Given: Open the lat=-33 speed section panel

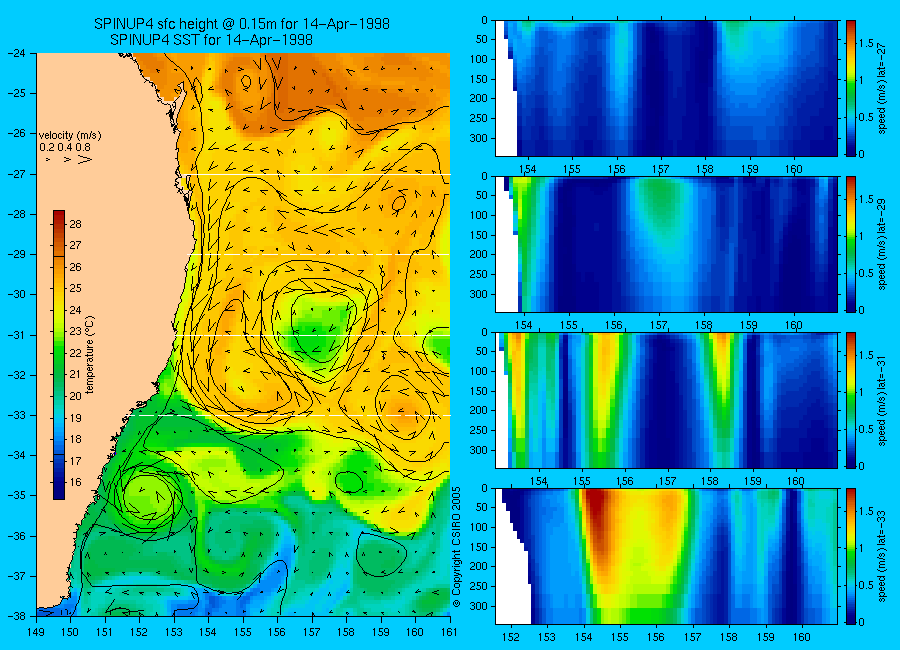Looking at the screenshot, I should pos(666,556).
